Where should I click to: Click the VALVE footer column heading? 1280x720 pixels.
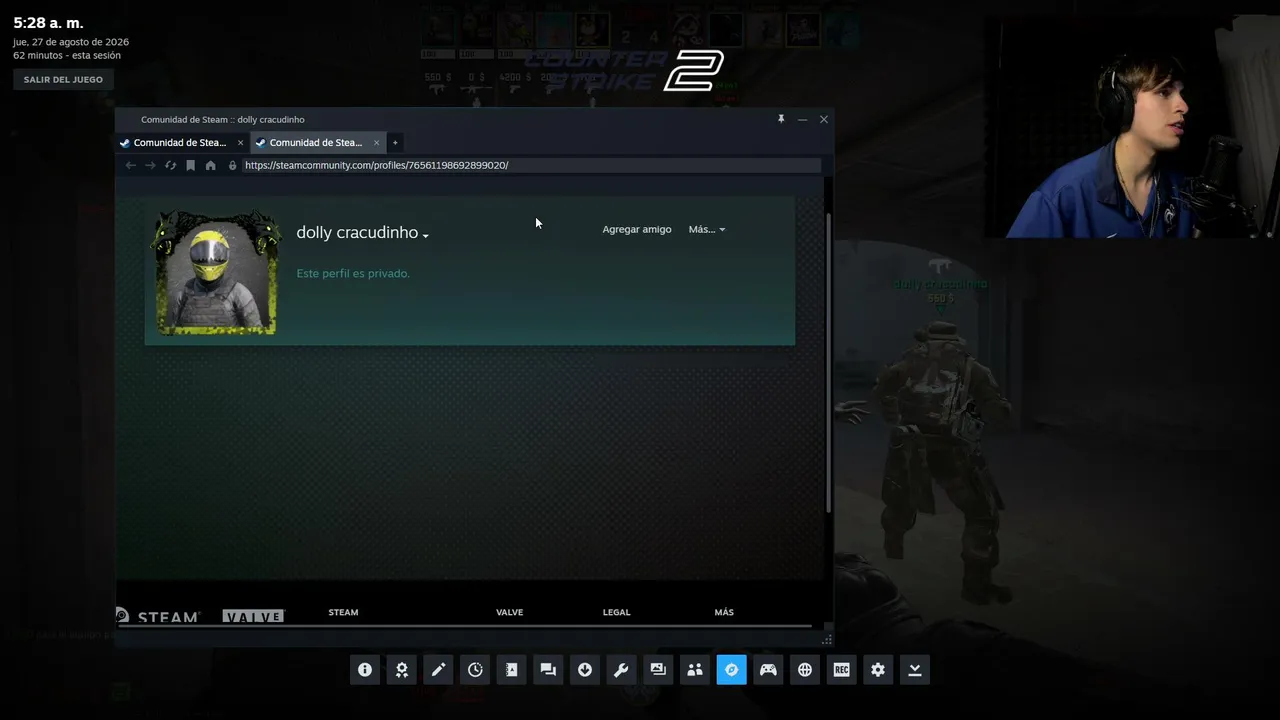[x=509, y=612]
